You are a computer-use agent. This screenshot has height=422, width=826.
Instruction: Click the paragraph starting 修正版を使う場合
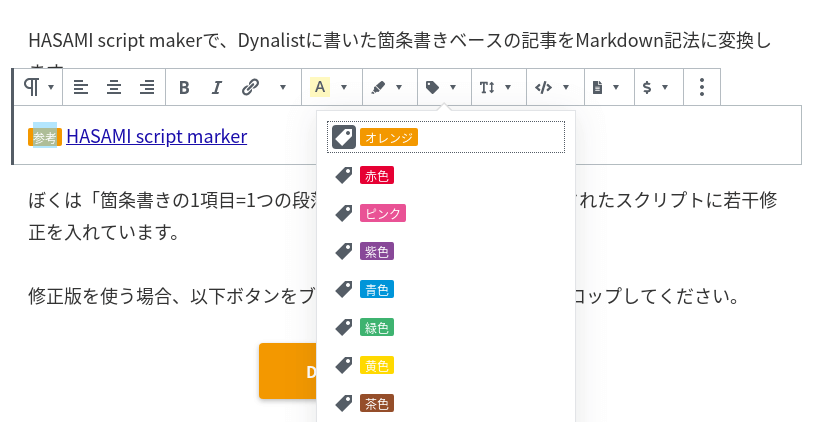[384, 296]
